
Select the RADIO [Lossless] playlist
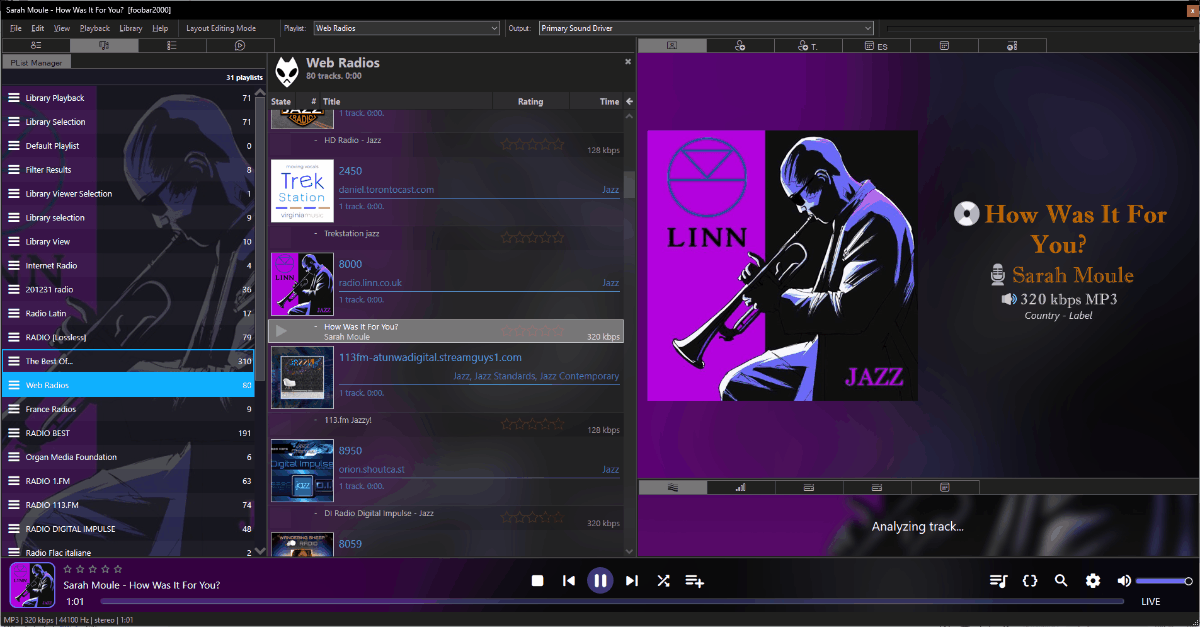click(x=128, y=337)
